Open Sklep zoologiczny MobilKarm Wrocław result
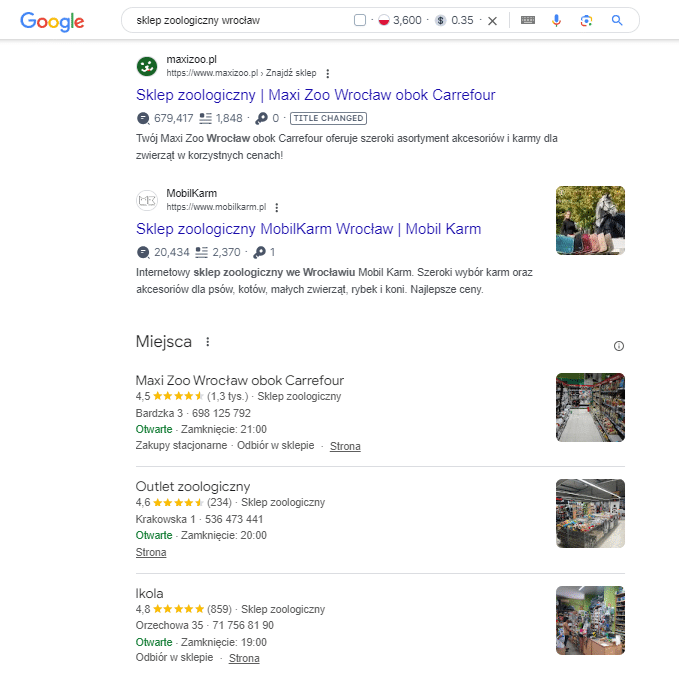The width and height of the screenshot is (679, 677). [308, 229]
